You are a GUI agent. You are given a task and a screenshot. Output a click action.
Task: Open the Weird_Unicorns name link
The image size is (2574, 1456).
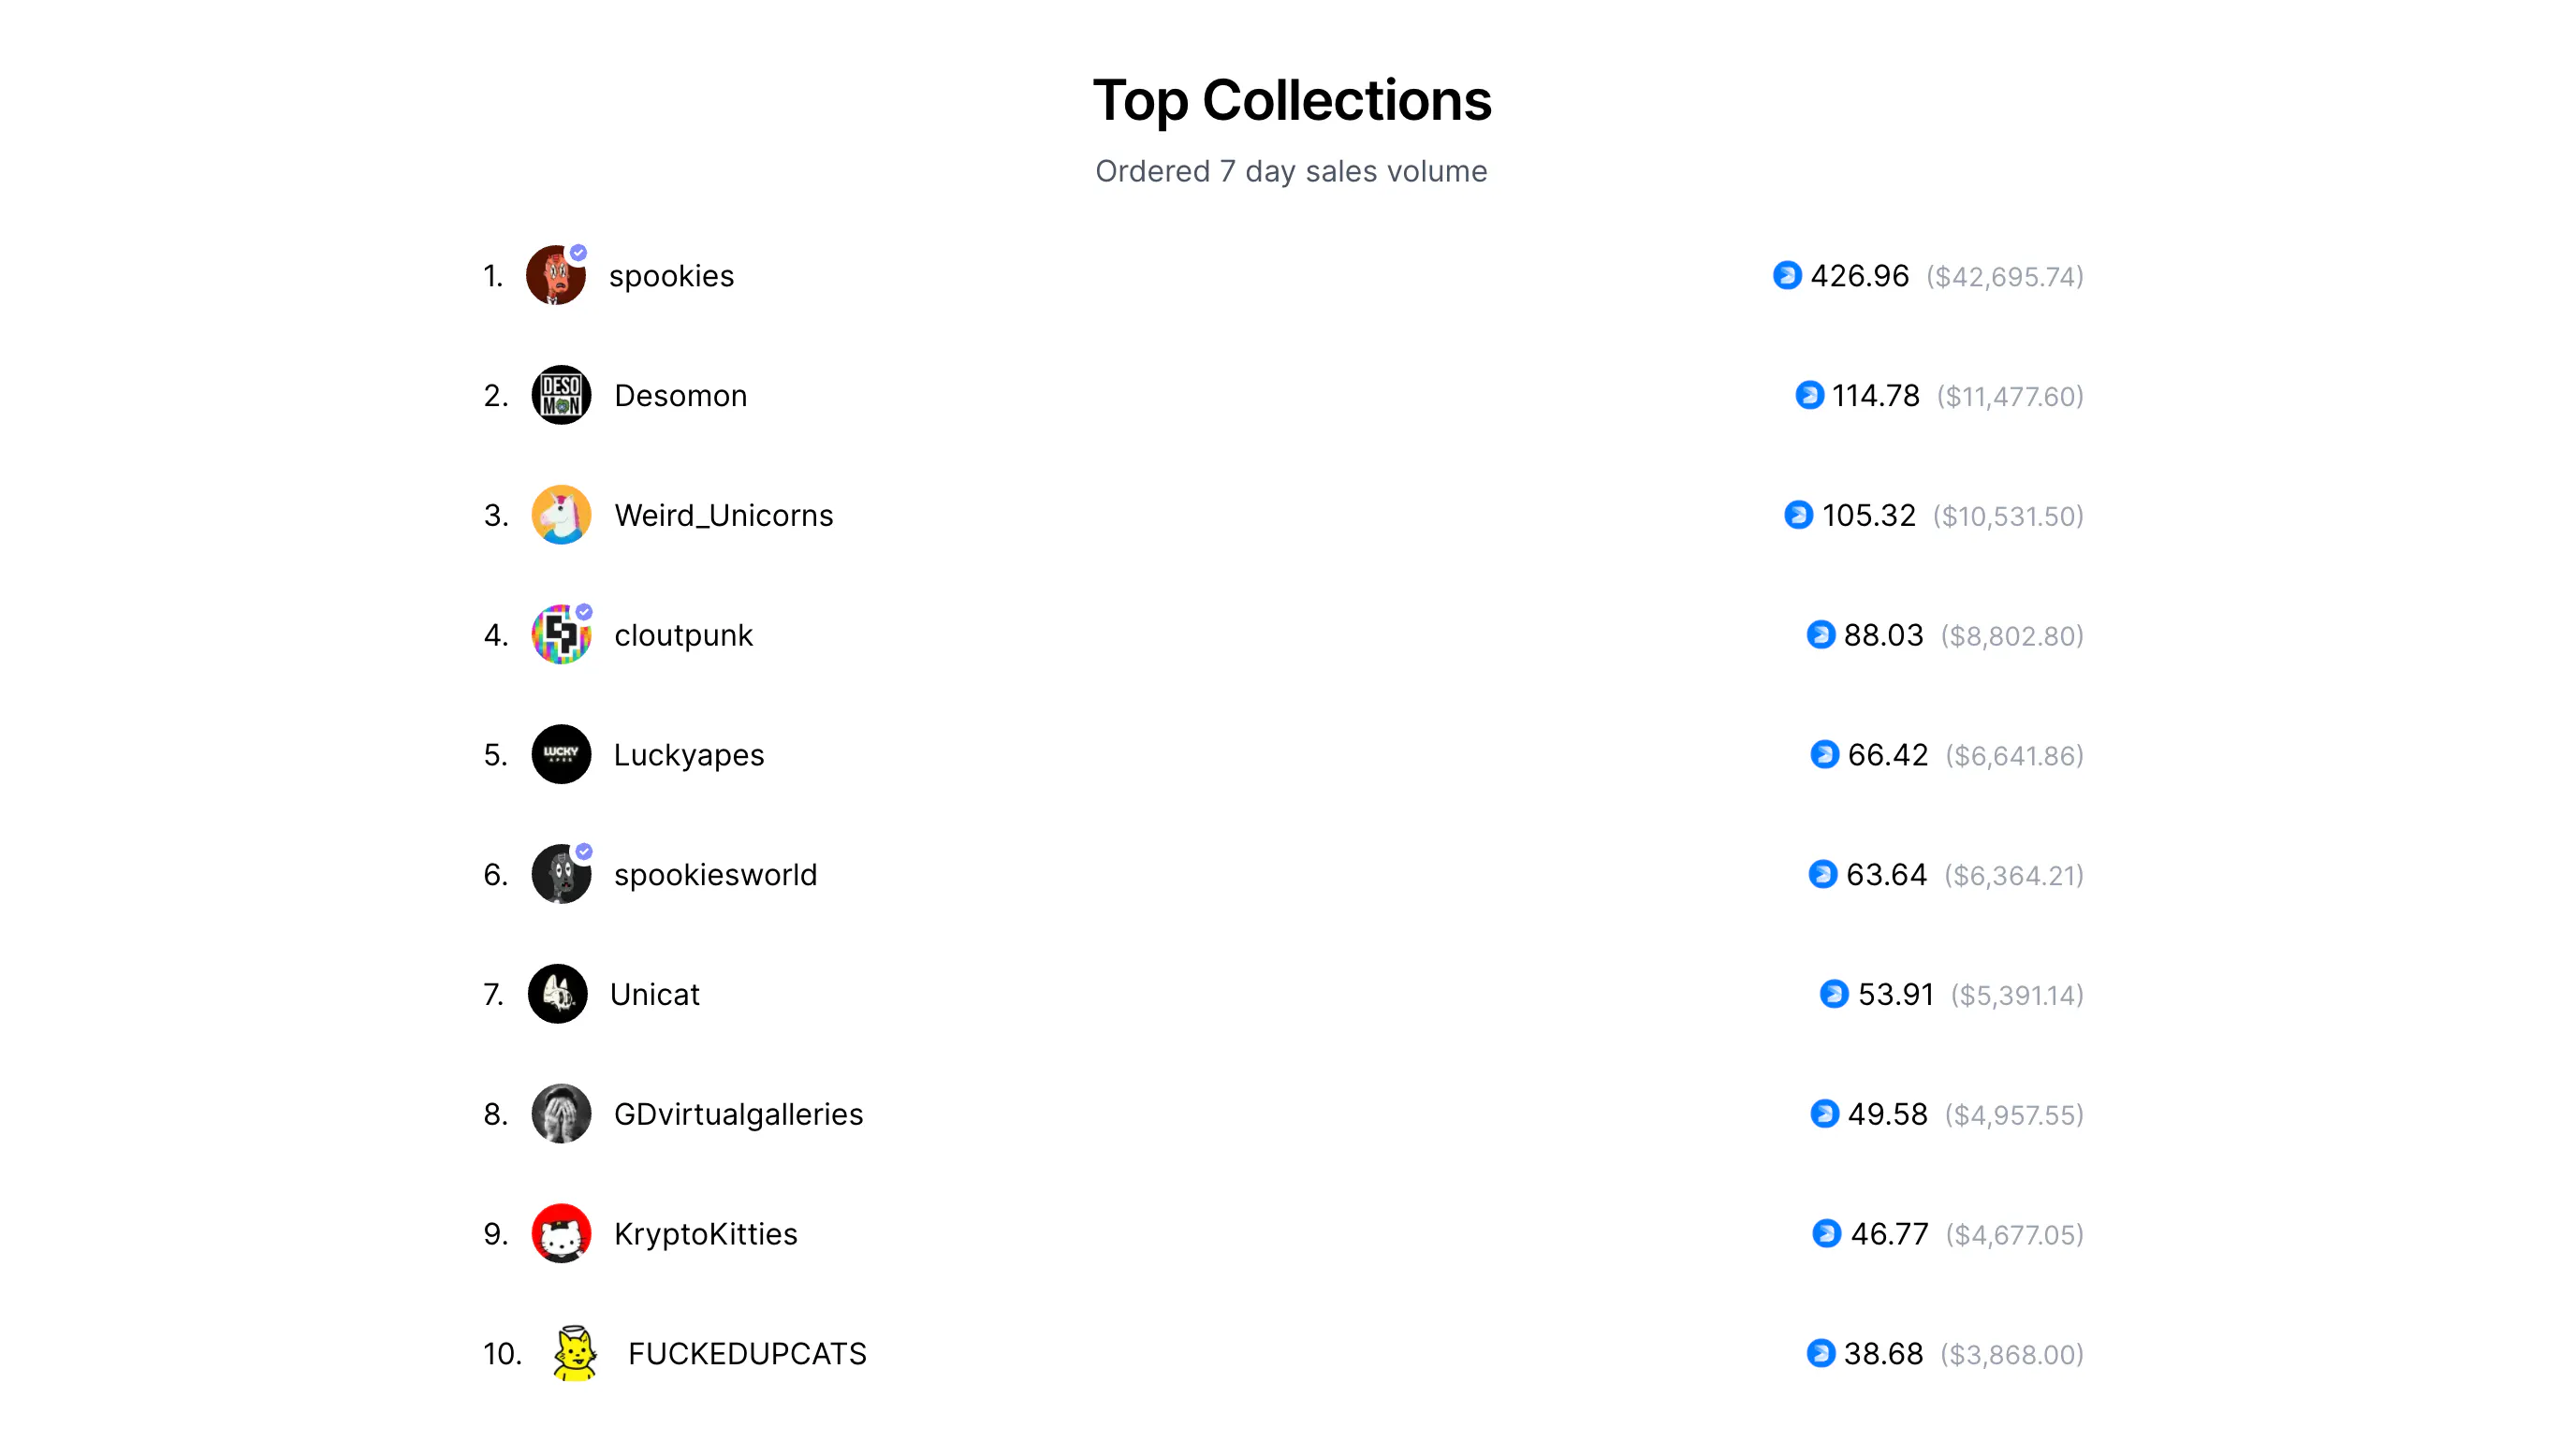[x=723, y=516]
